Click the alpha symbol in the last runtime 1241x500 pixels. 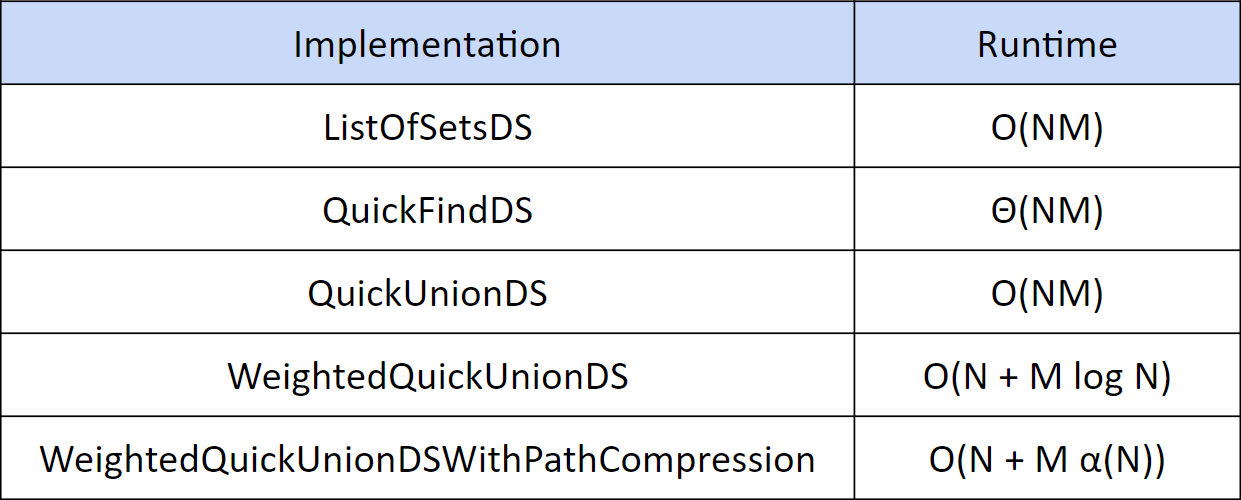coord(1094,462)
